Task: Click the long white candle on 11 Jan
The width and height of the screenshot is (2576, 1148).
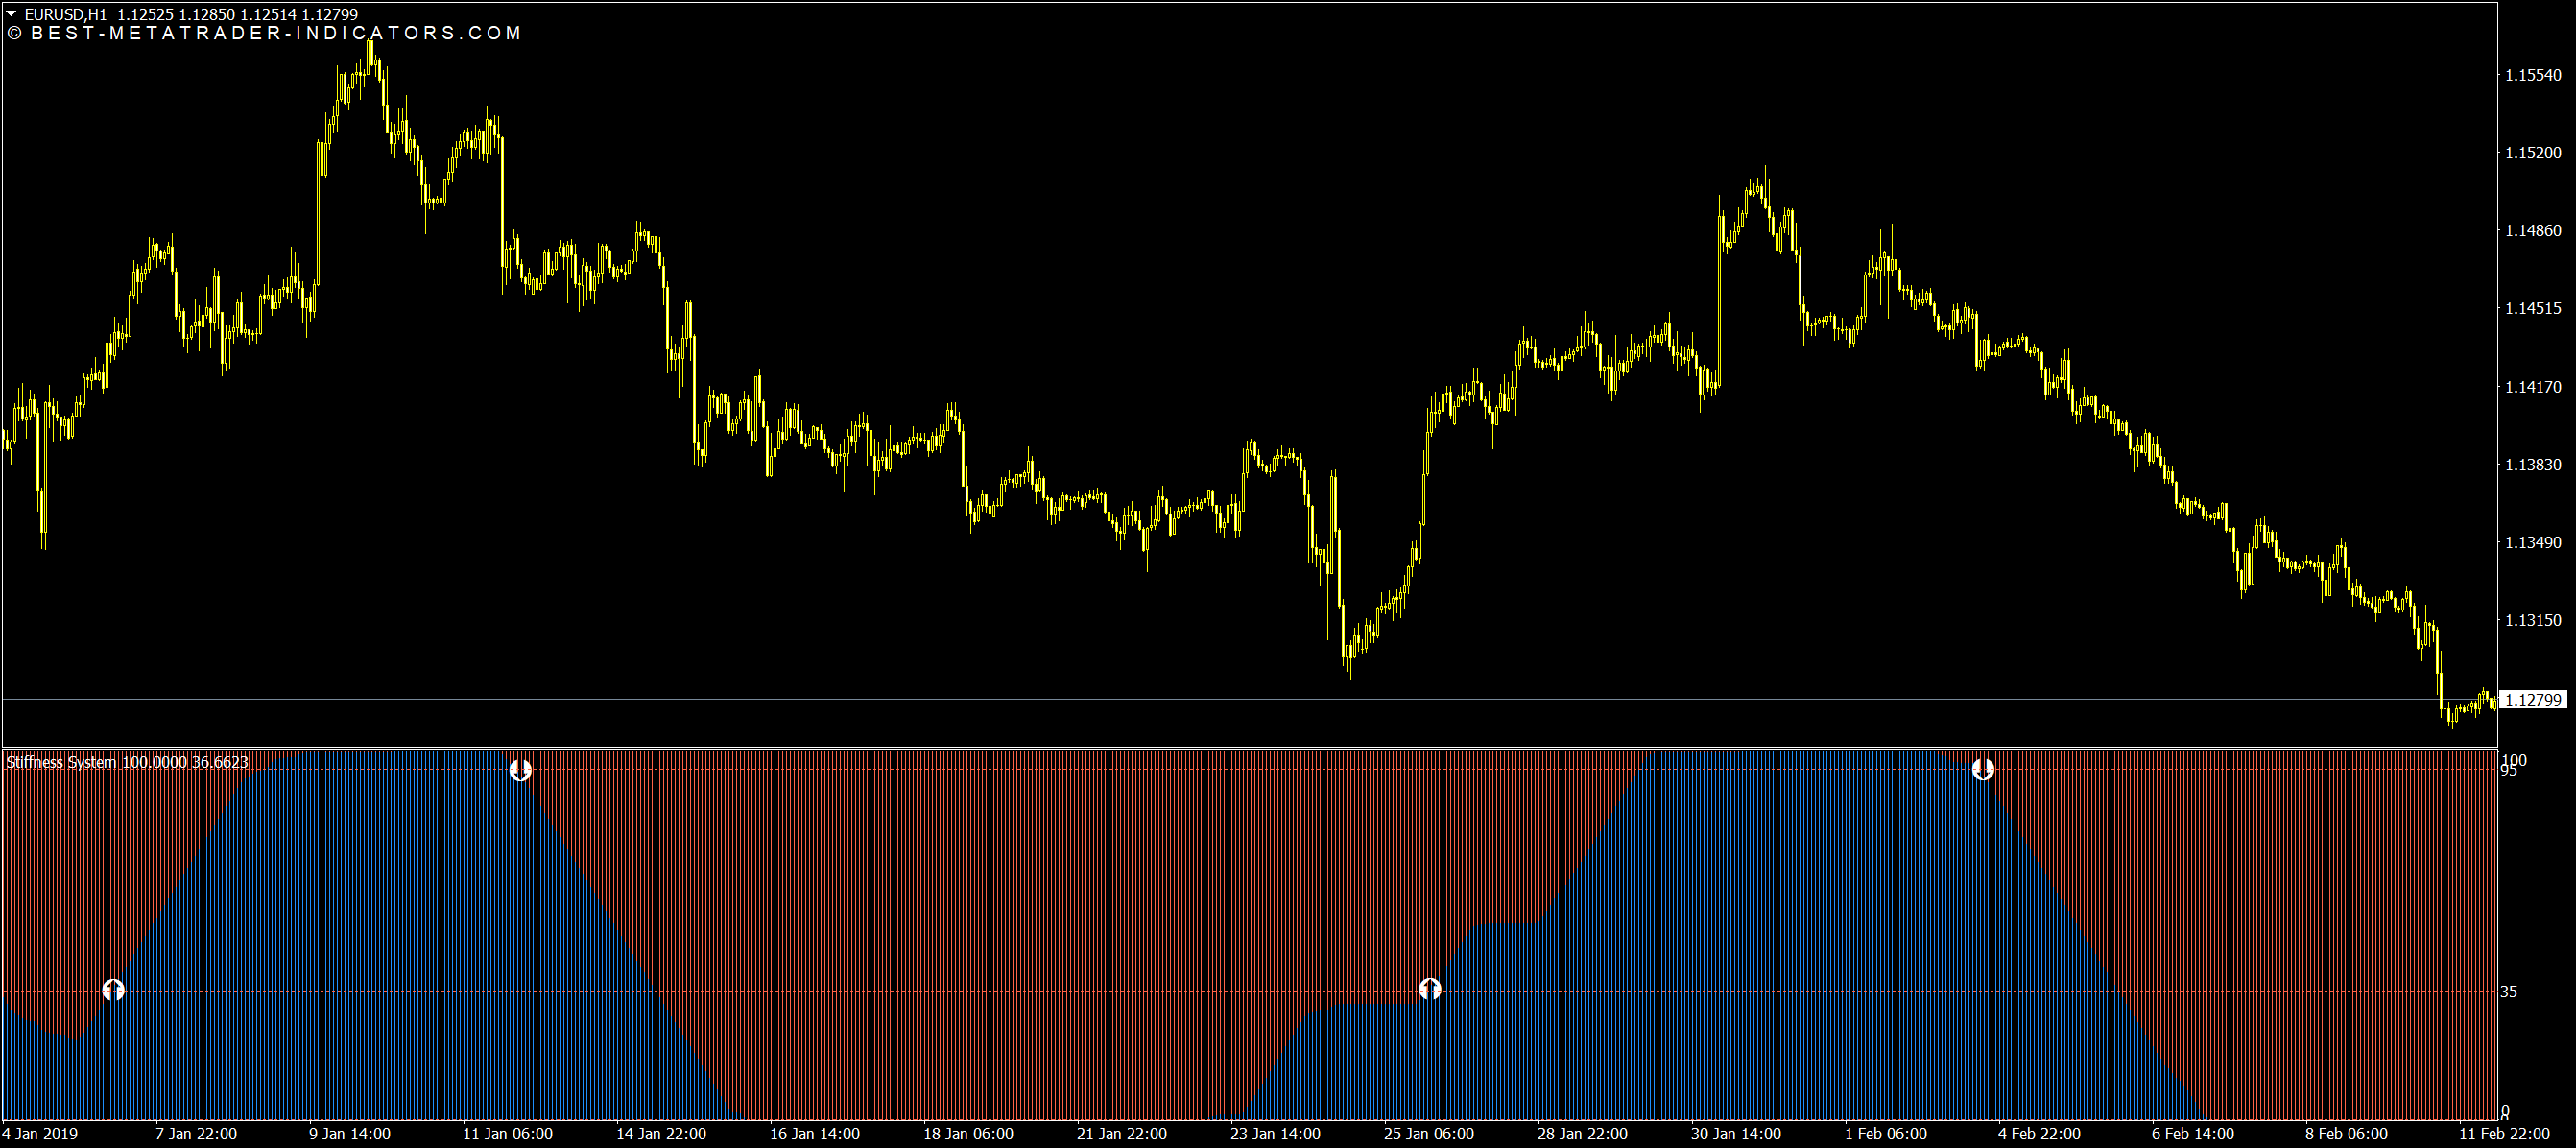Action: point(502,200)
